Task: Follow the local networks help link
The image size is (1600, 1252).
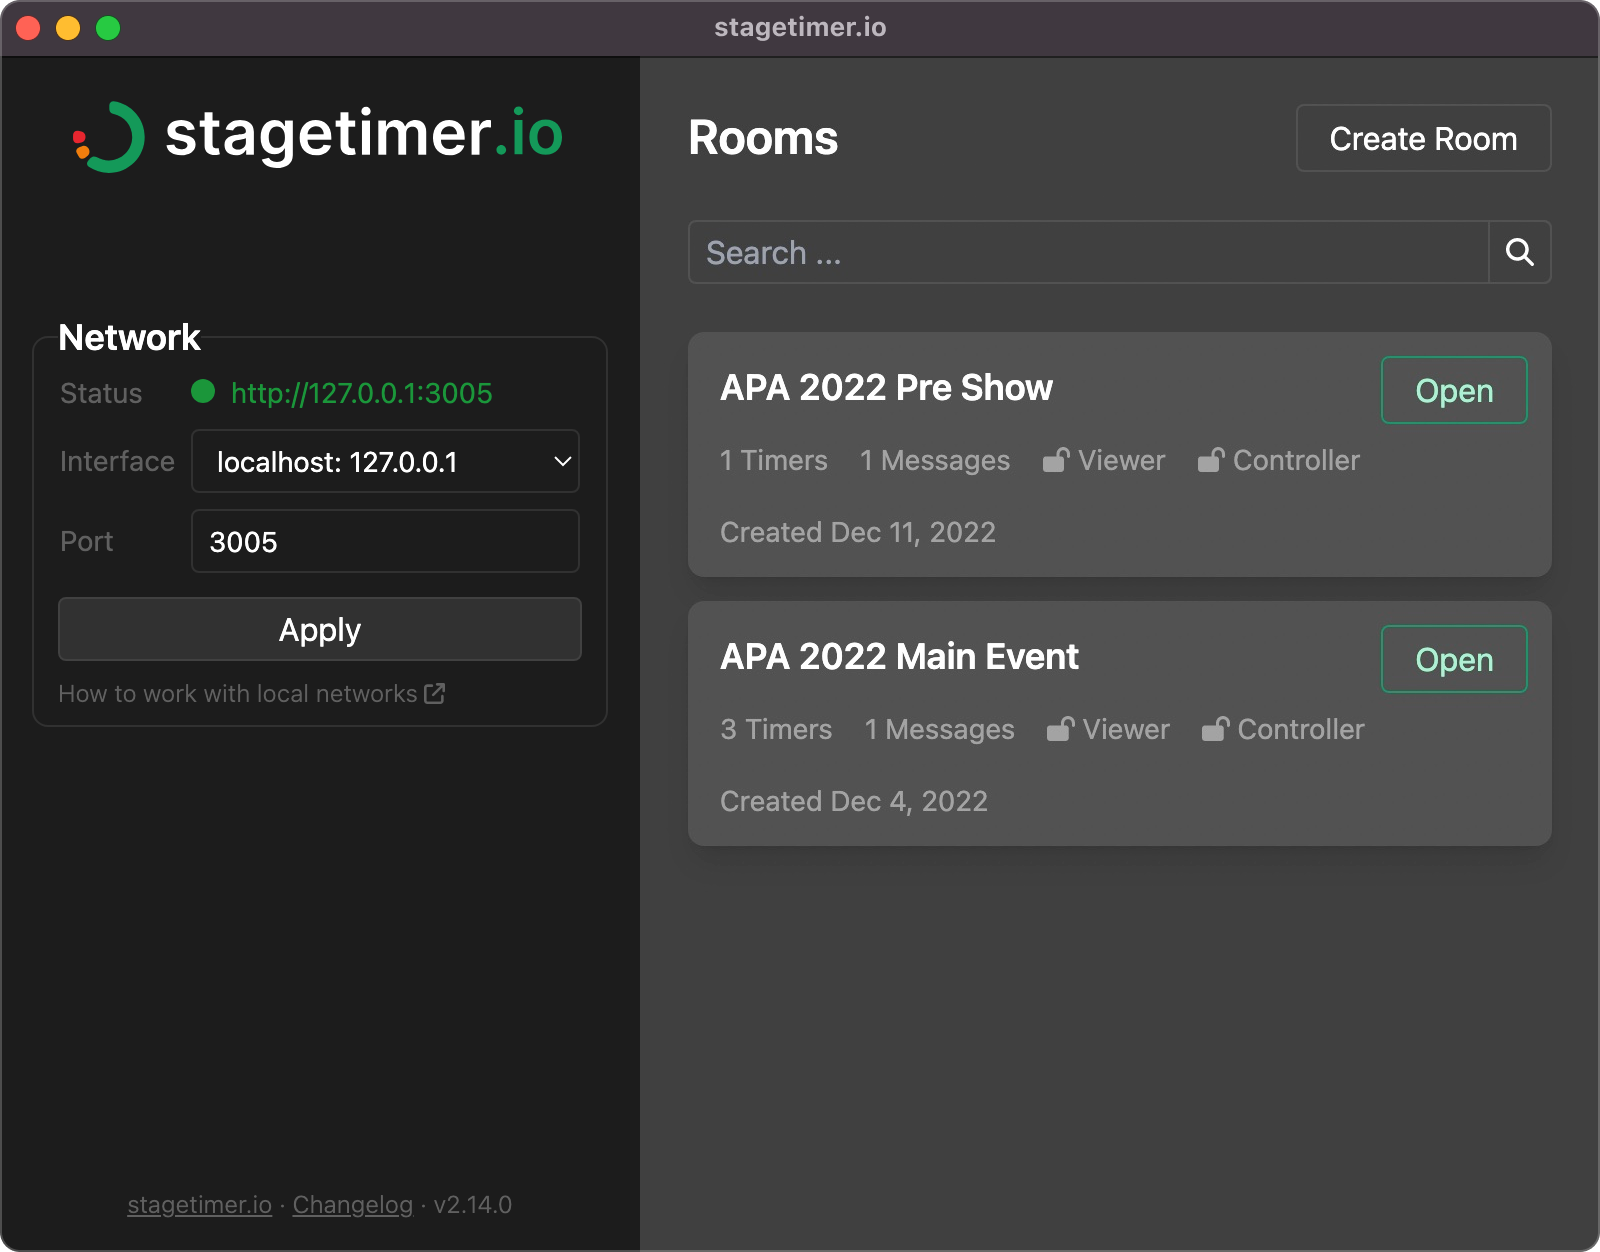Action: 238,693
